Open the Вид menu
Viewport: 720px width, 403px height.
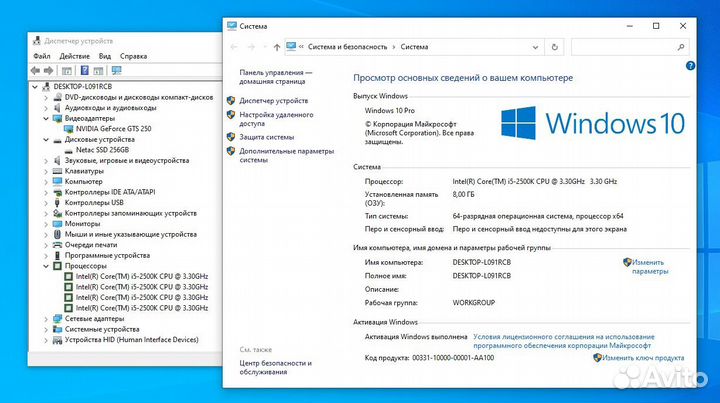[105, 56]
